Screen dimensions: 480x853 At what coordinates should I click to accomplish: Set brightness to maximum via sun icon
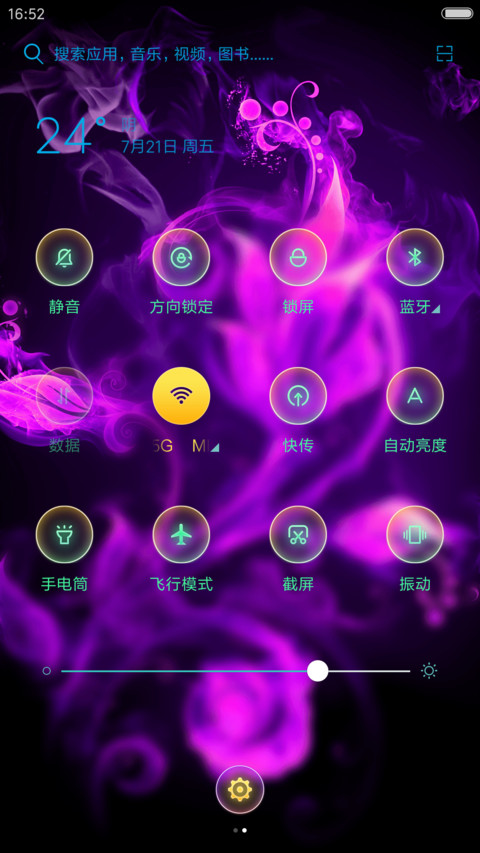click(x=429, y=671)
